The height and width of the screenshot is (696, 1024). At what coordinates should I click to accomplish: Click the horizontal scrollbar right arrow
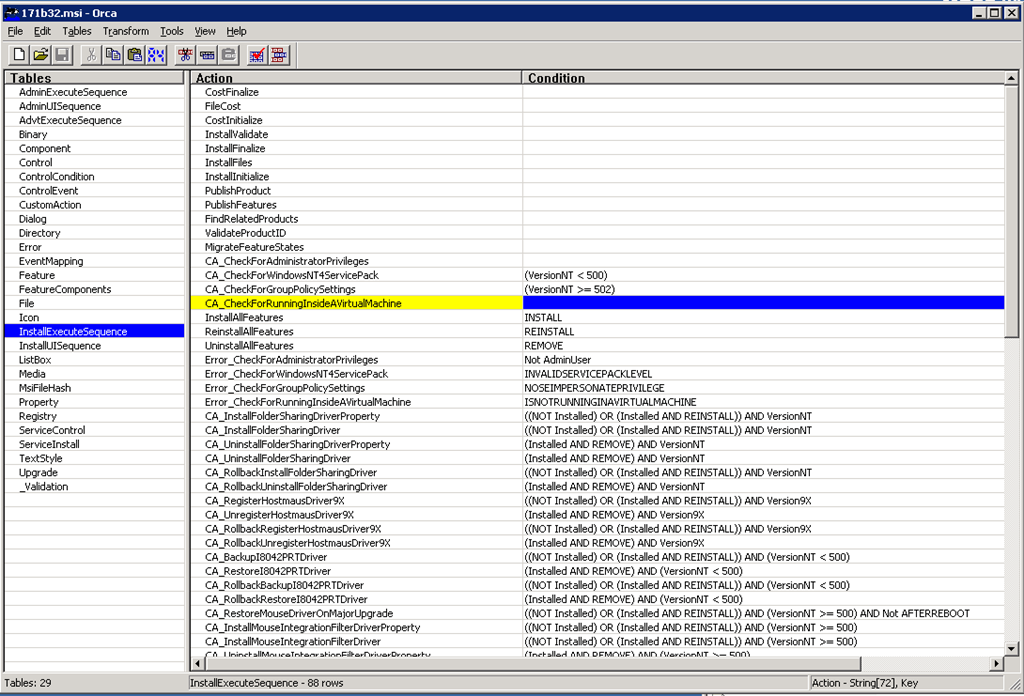(x=995, y=664)
